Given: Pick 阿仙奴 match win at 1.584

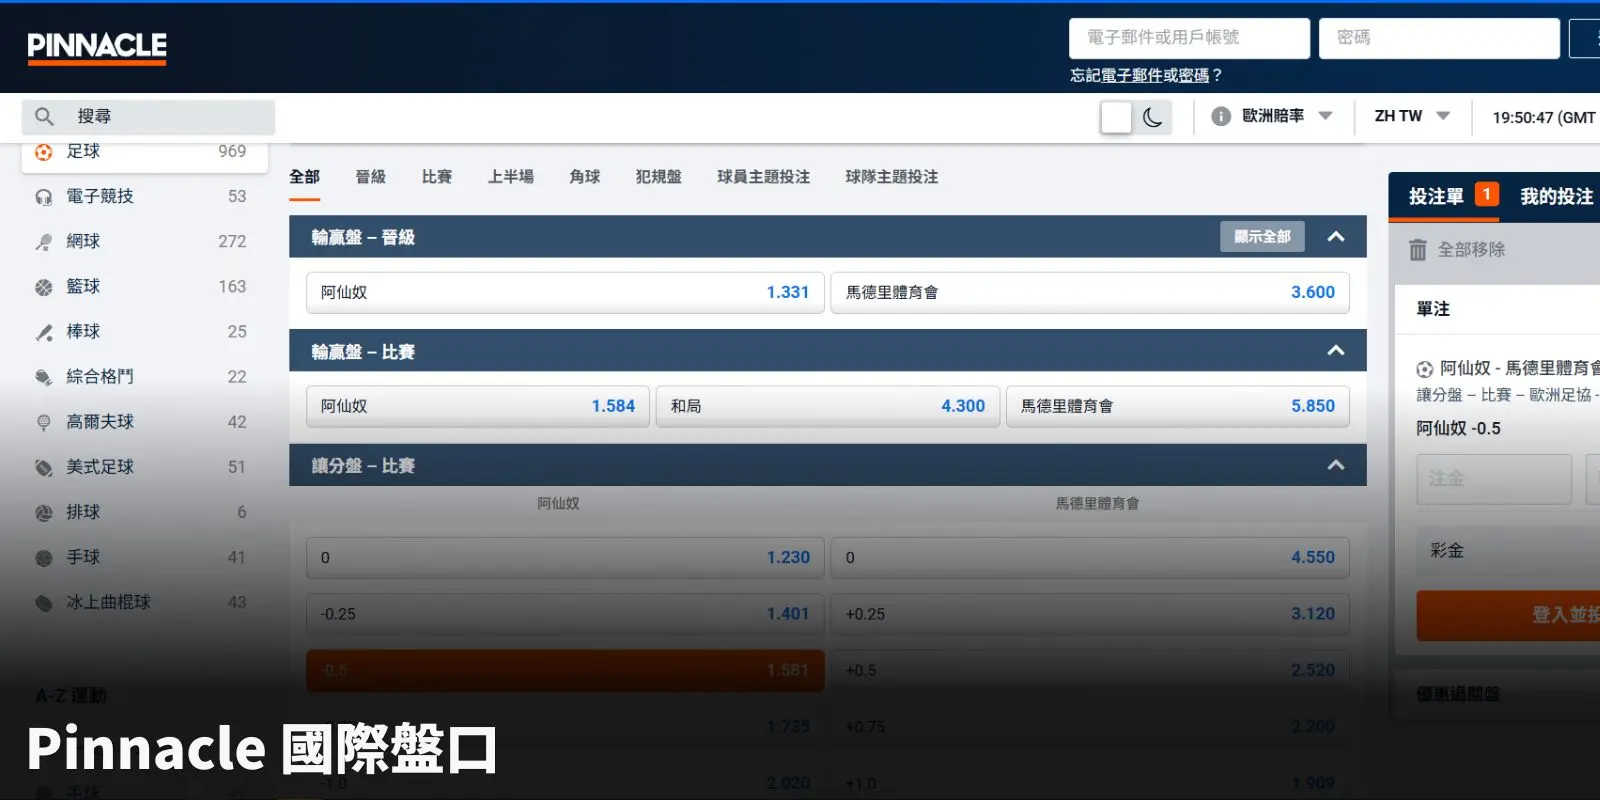Looking at the screenshot, I should [x=478, y=406].
